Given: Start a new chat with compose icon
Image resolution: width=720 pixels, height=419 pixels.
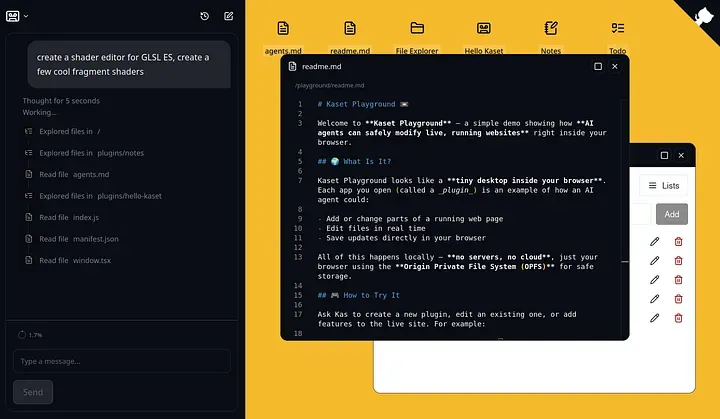Looking at the screenshot, I should [x=228, y=16].
